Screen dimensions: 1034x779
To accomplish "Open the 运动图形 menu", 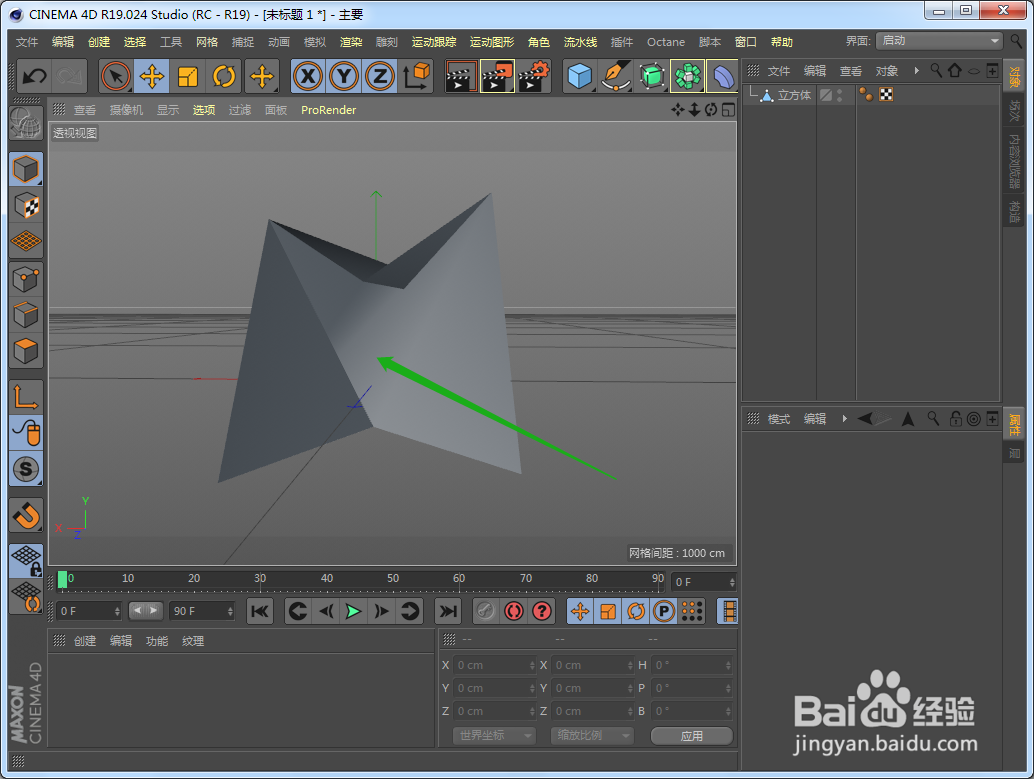I will (x=492, y=42).
